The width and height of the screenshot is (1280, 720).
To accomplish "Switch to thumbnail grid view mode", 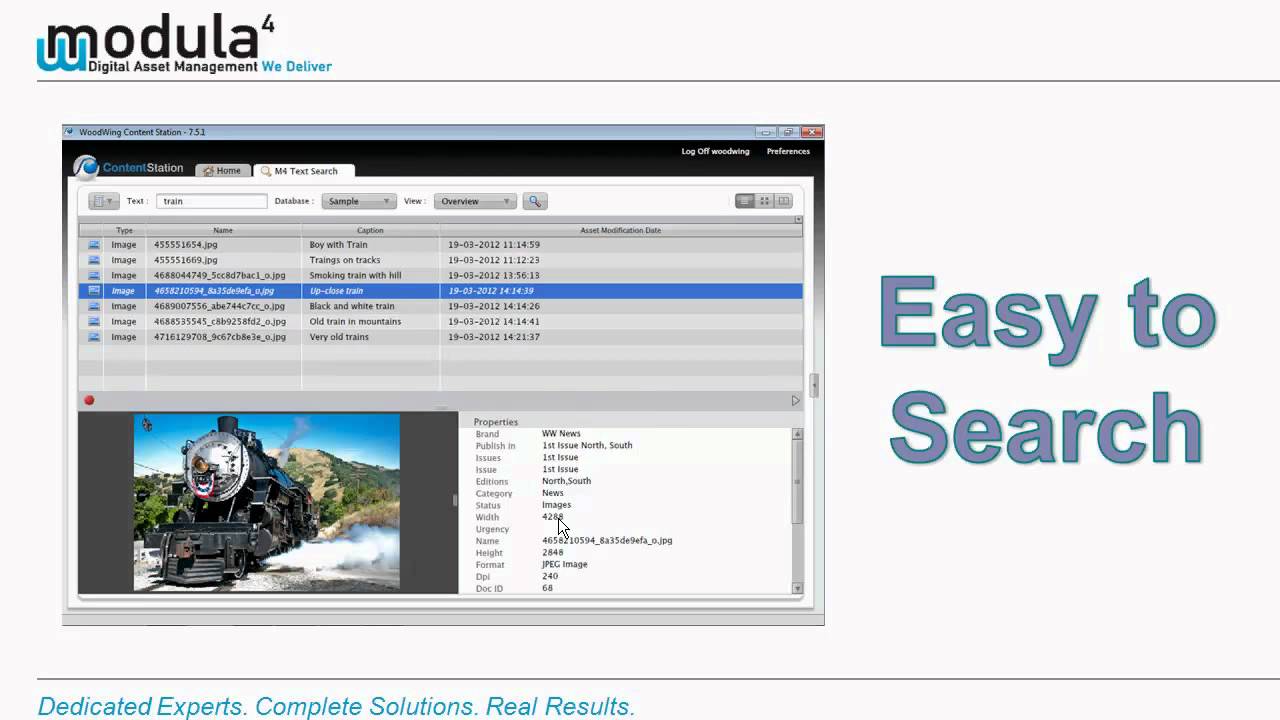I will [765, 201].
